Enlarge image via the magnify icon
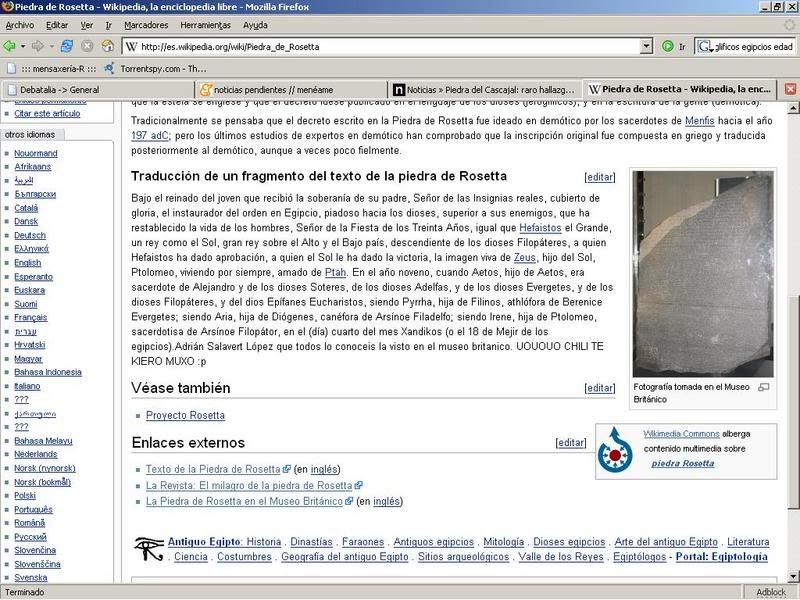800x600 pixels. point(763,387)
